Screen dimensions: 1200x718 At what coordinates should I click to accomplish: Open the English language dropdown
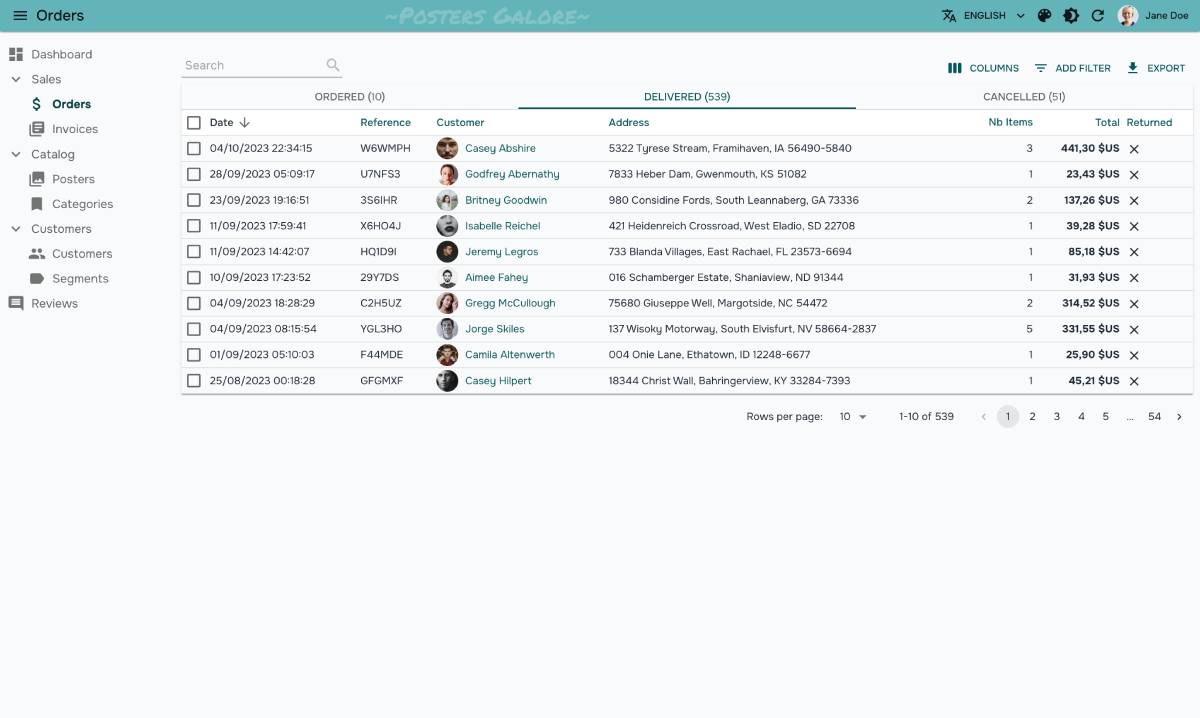[984, 16]
